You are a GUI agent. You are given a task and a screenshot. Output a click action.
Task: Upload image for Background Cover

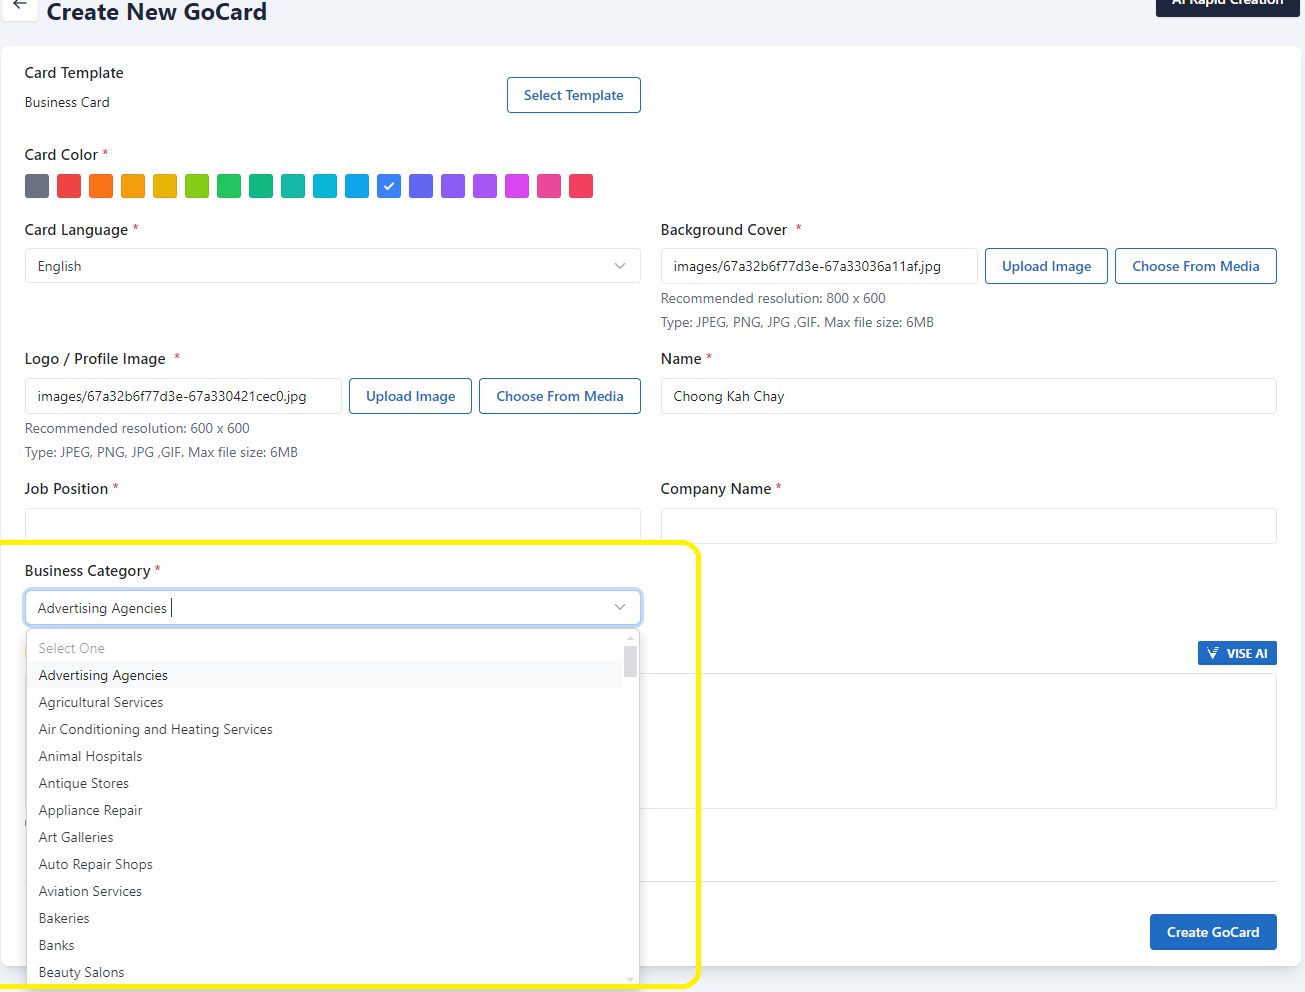click(x=1046, y=266)
